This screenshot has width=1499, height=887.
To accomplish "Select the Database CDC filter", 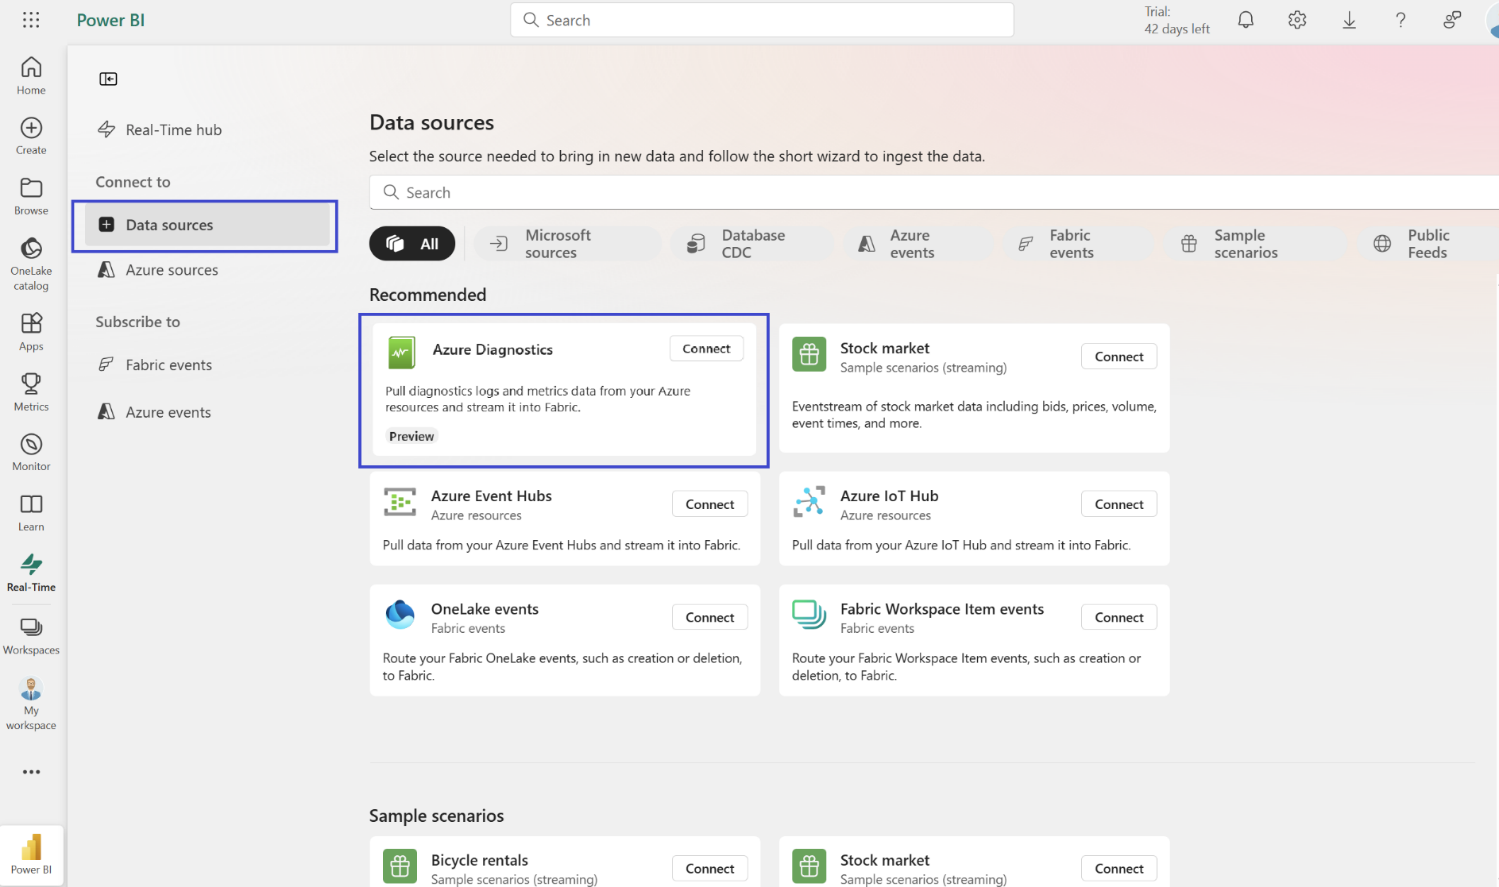I will [752, 243].
